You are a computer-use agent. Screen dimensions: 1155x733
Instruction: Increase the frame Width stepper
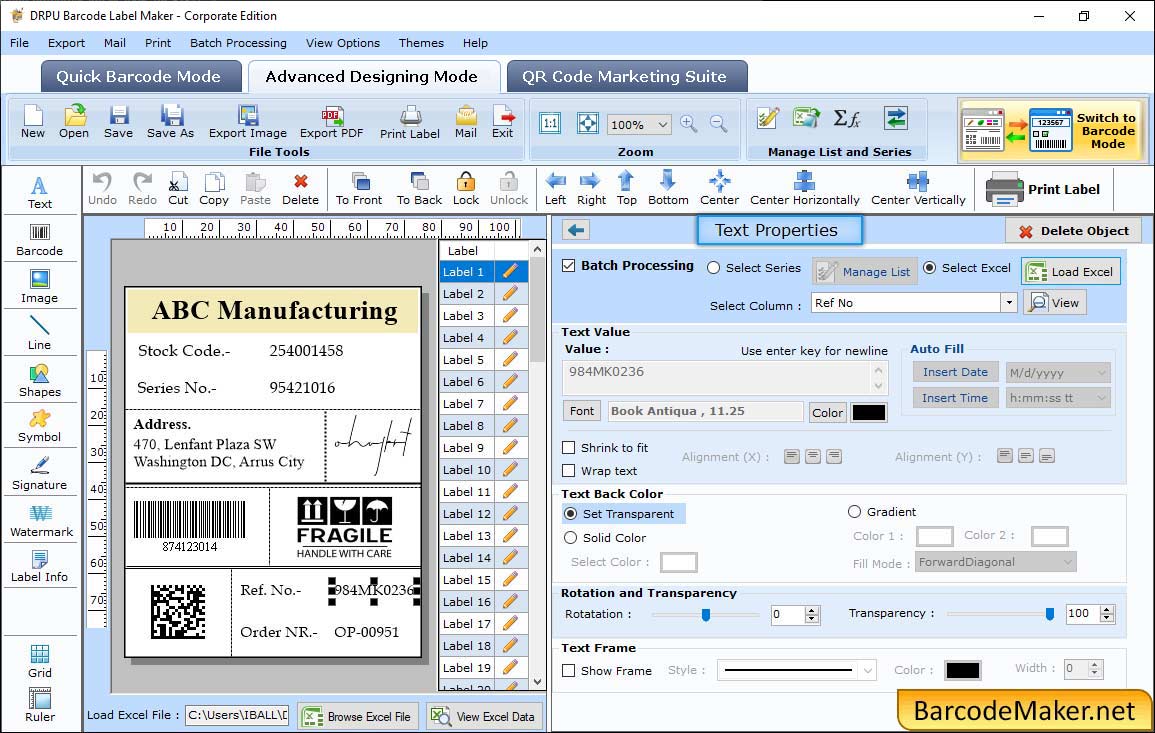click(x=1095, y=664)
